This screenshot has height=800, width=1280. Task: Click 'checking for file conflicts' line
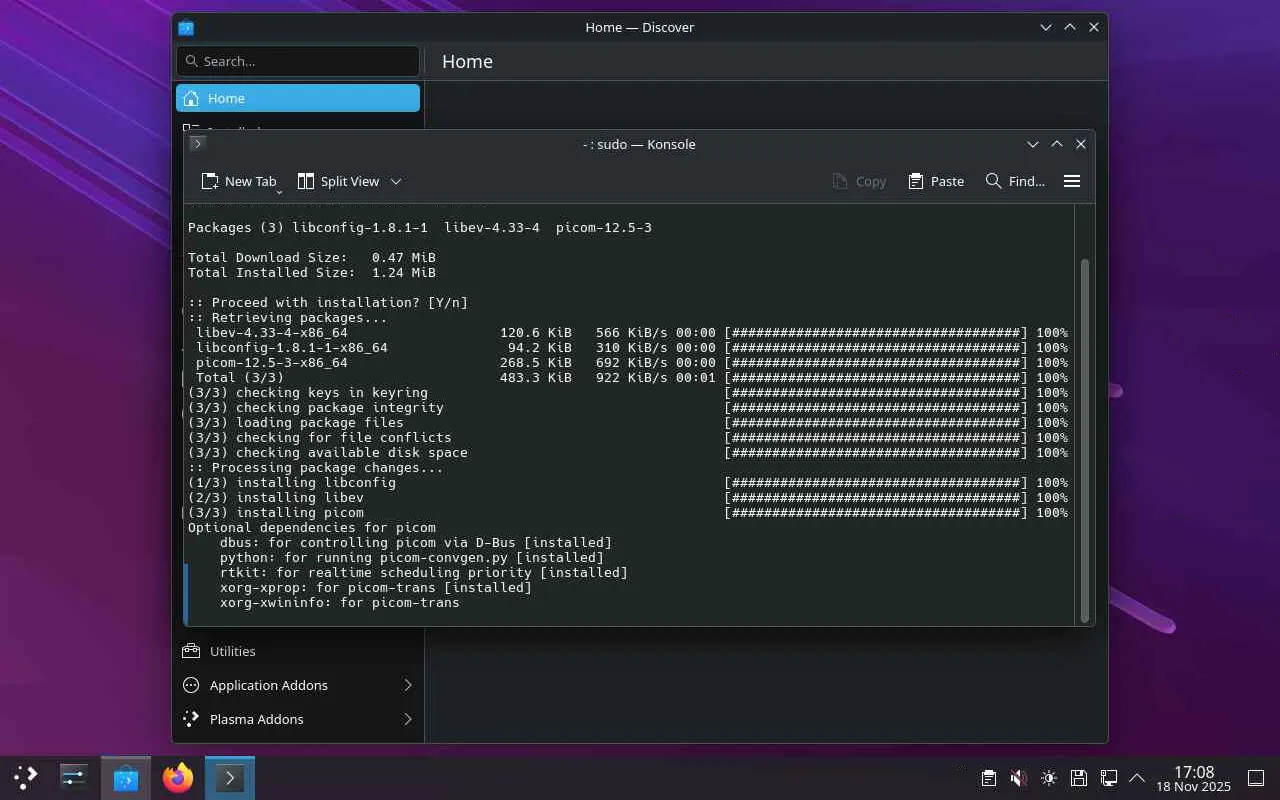(x=628, y=438)
